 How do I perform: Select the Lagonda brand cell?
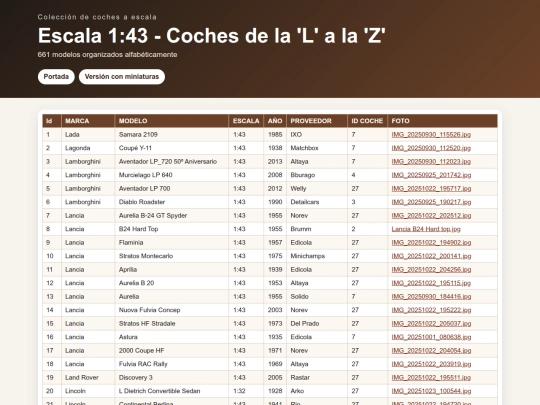[x=88, y=148]
